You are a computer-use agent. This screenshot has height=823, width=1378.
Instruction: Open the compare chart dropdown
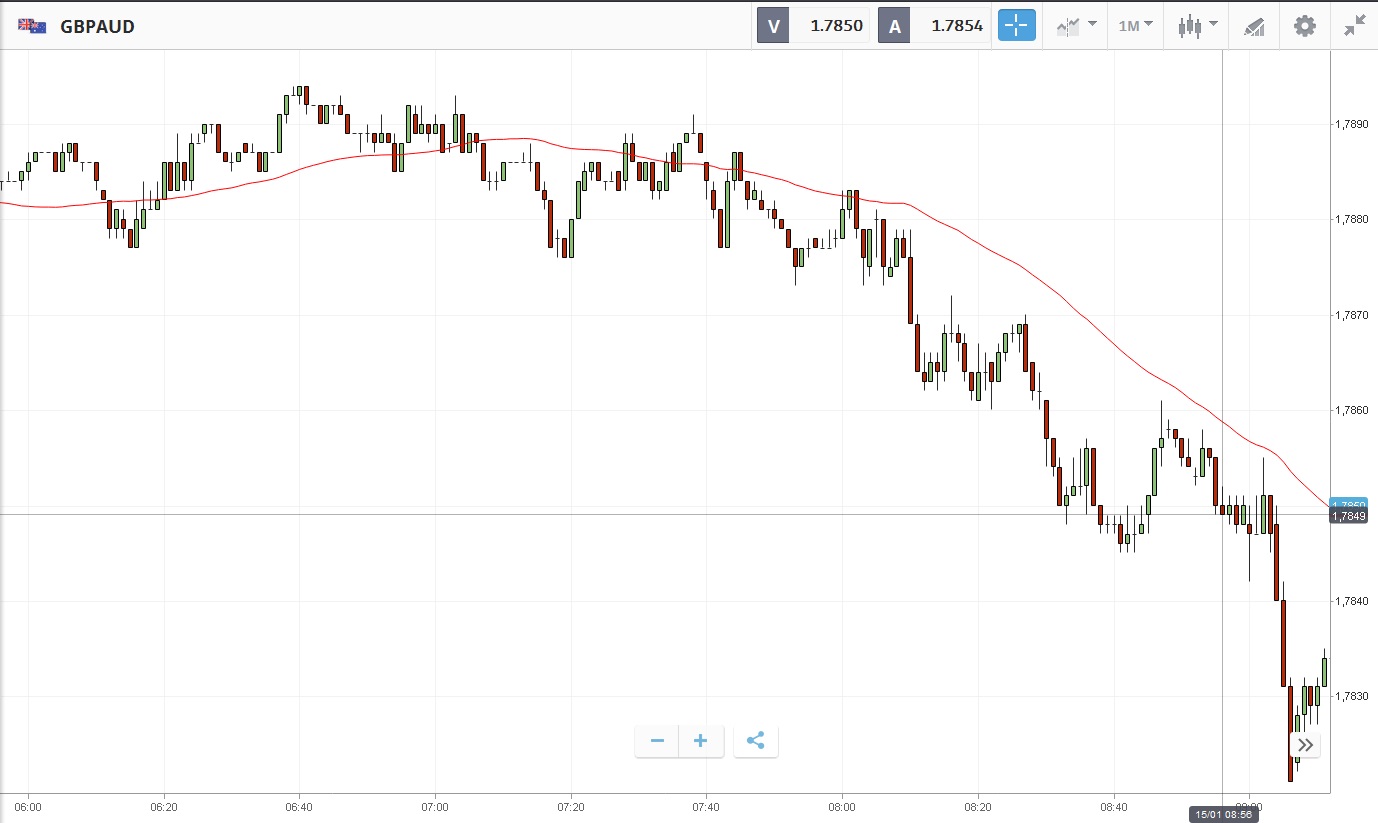pos(1076,26)
